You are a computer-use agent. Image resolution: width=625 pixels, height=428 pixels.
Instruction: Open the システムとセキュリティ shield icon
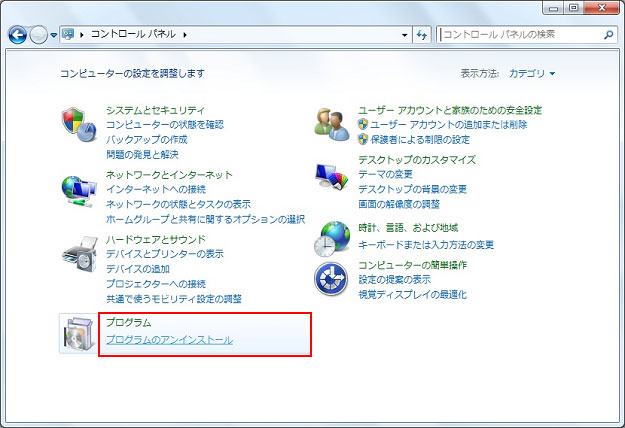tap(79, 124)
